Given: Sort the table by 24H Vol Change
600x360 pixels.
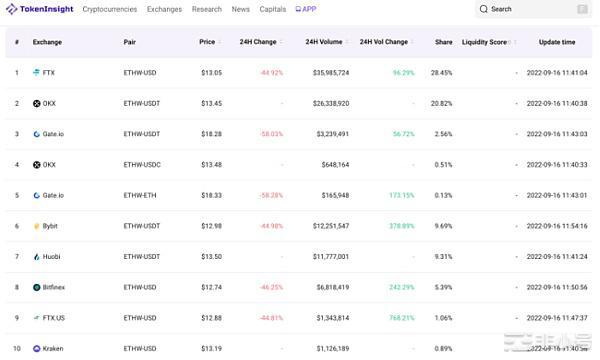Looking at the screenshot, I should click(412, 42).
